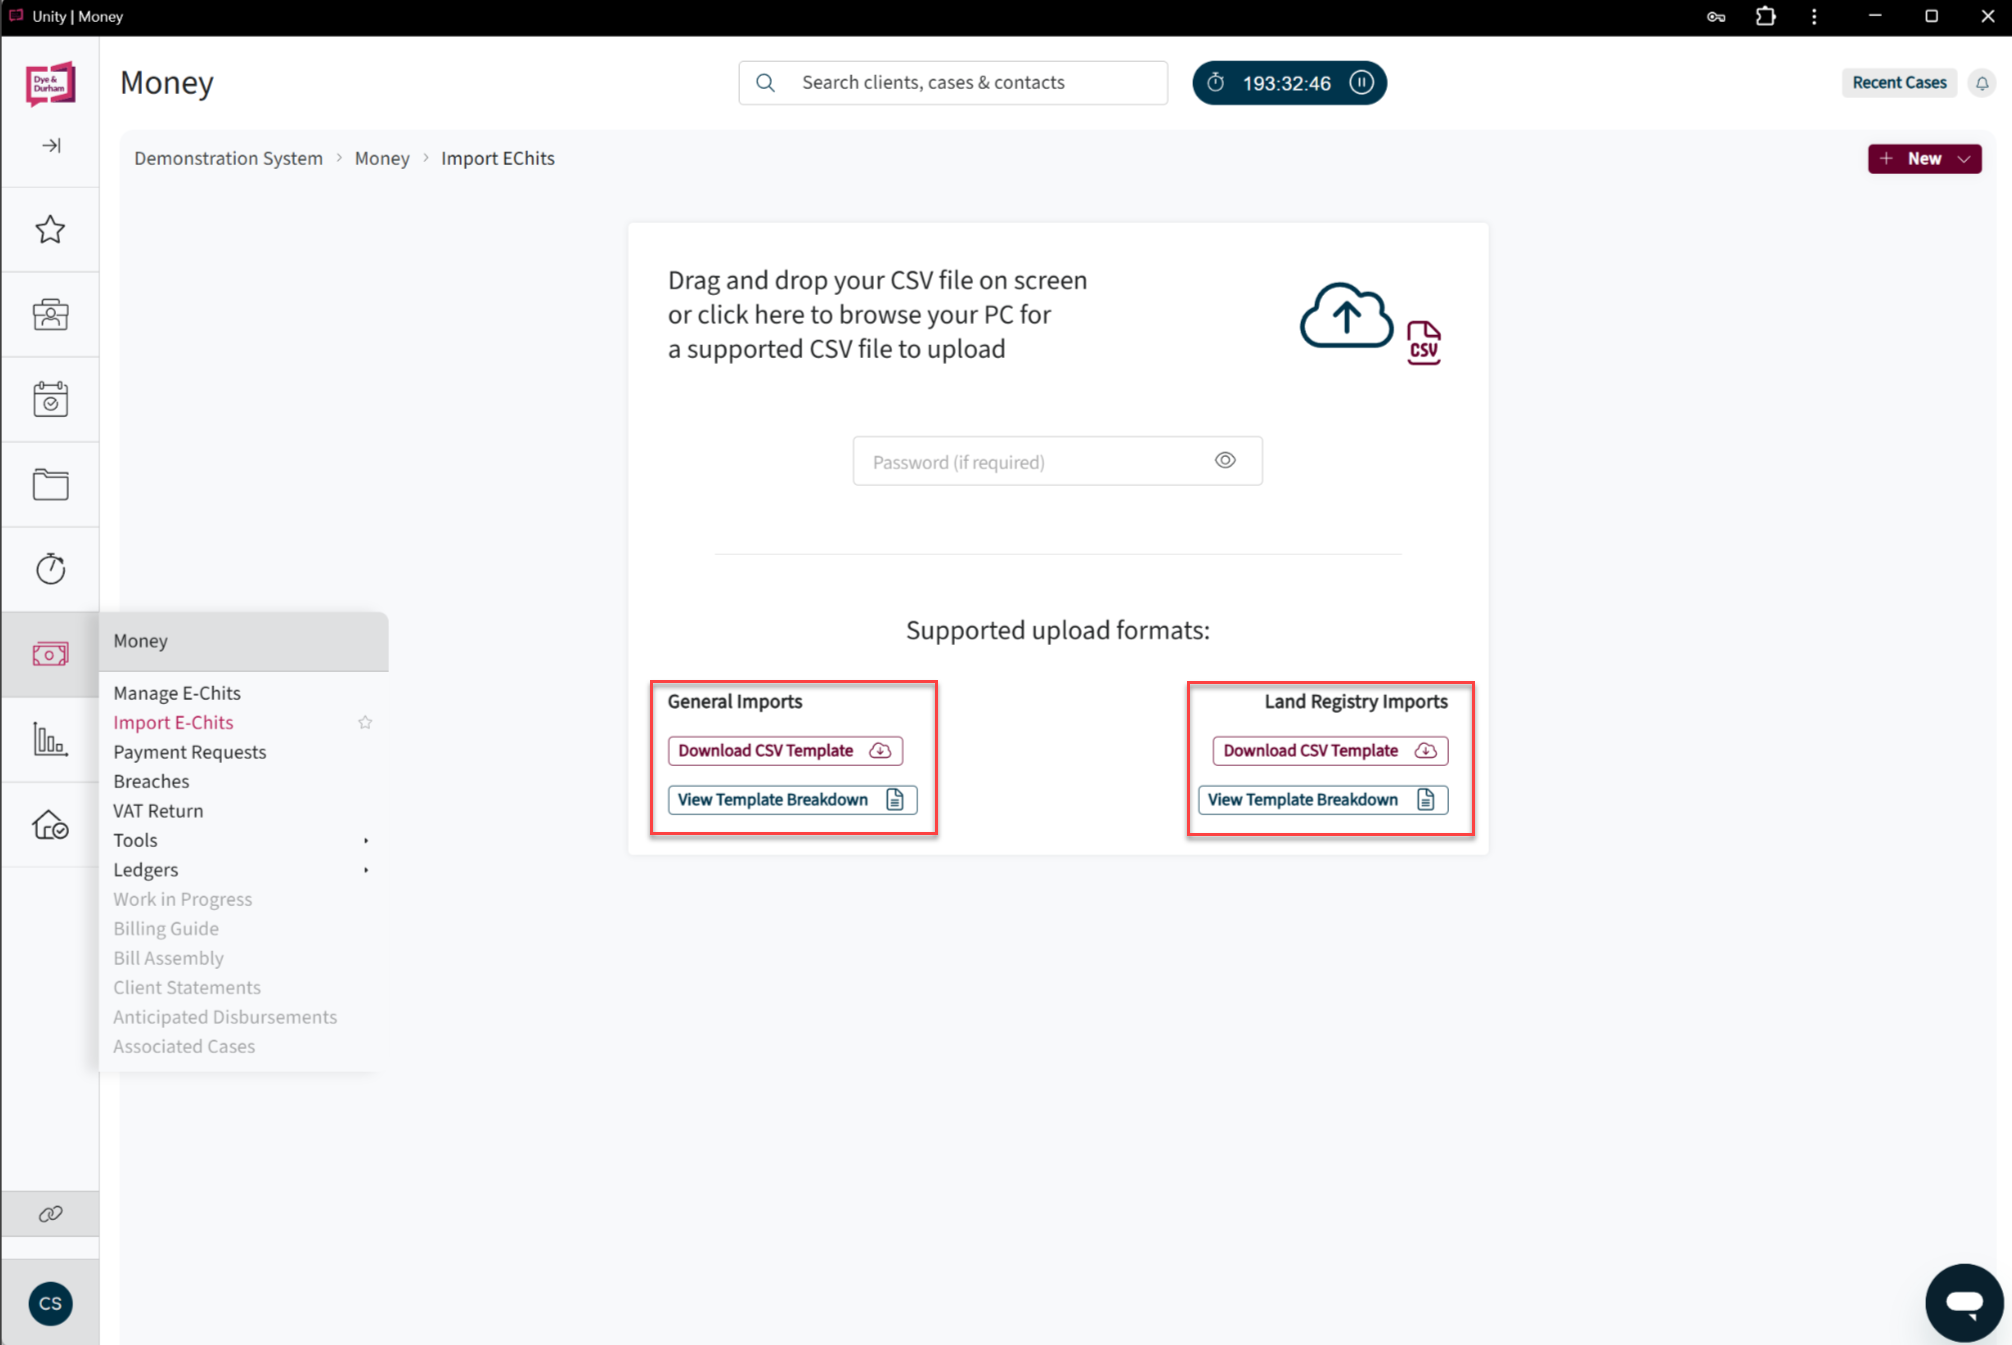
Task: Open the folder icon in sidebar
Action: point(50,485)
